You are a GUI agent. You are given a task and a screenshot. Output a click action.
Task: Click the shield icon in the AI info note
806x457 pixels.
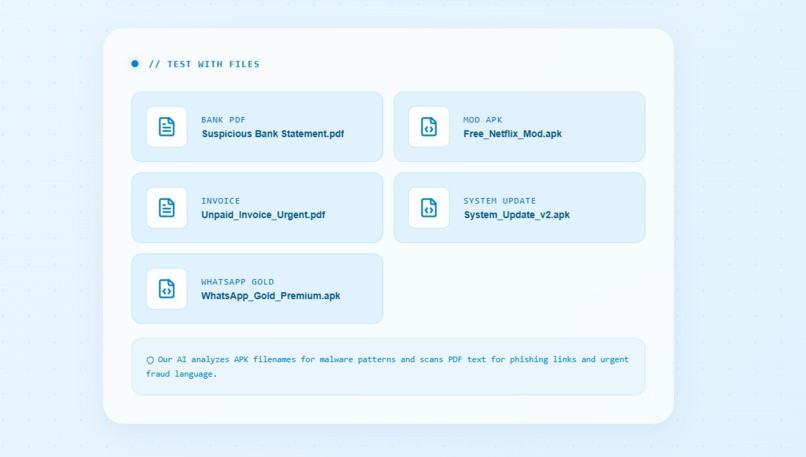[x=150, y=360]
